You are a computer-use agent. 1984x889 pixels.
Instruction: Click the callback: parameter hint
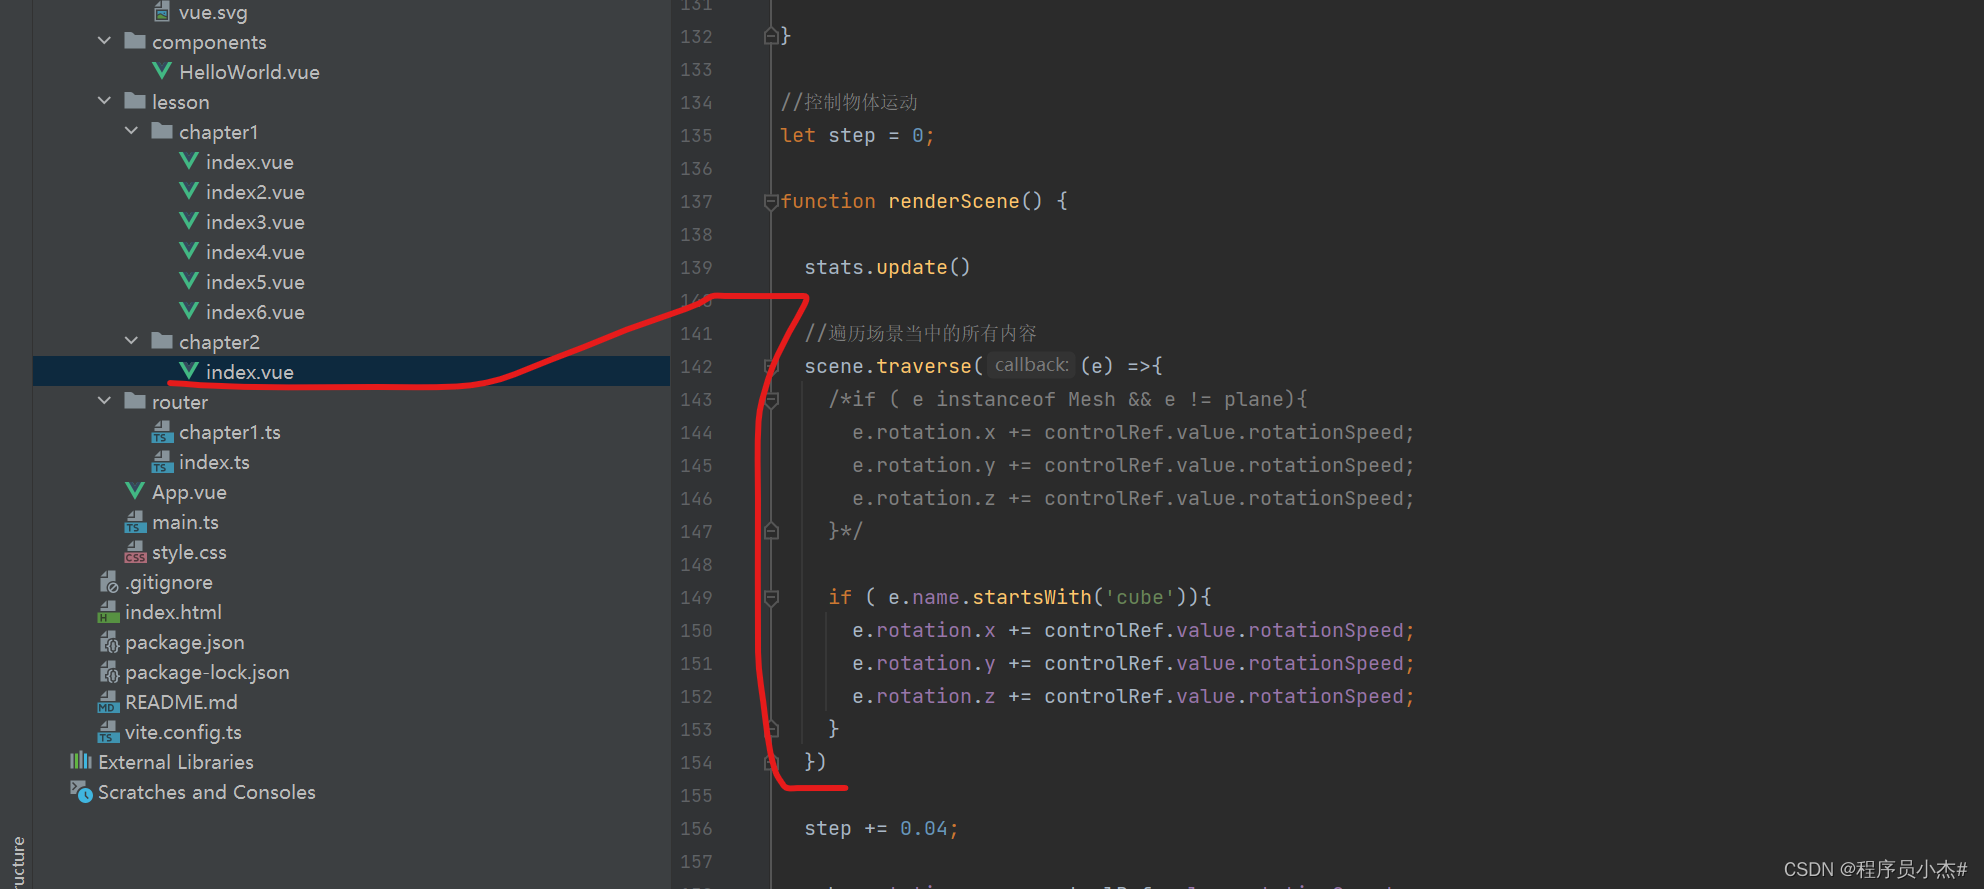[1031, 366]
